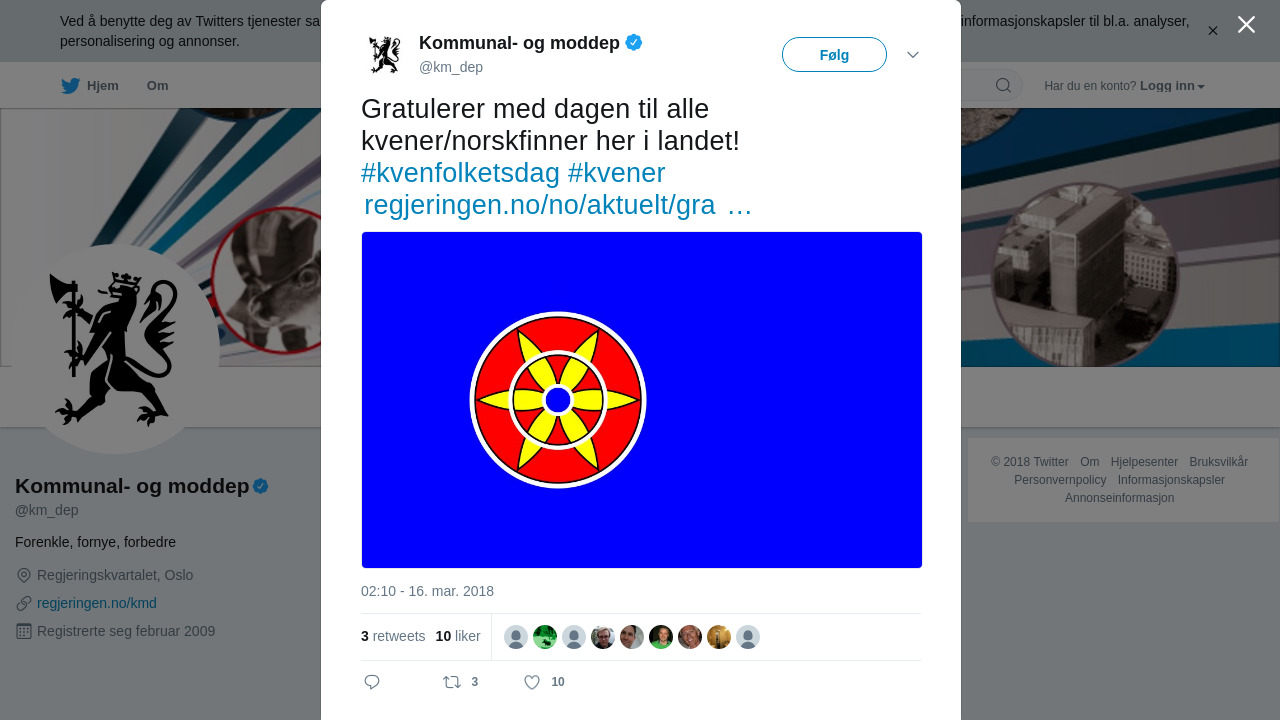Open the Logg inn dropdown

tap(1172, 86)
